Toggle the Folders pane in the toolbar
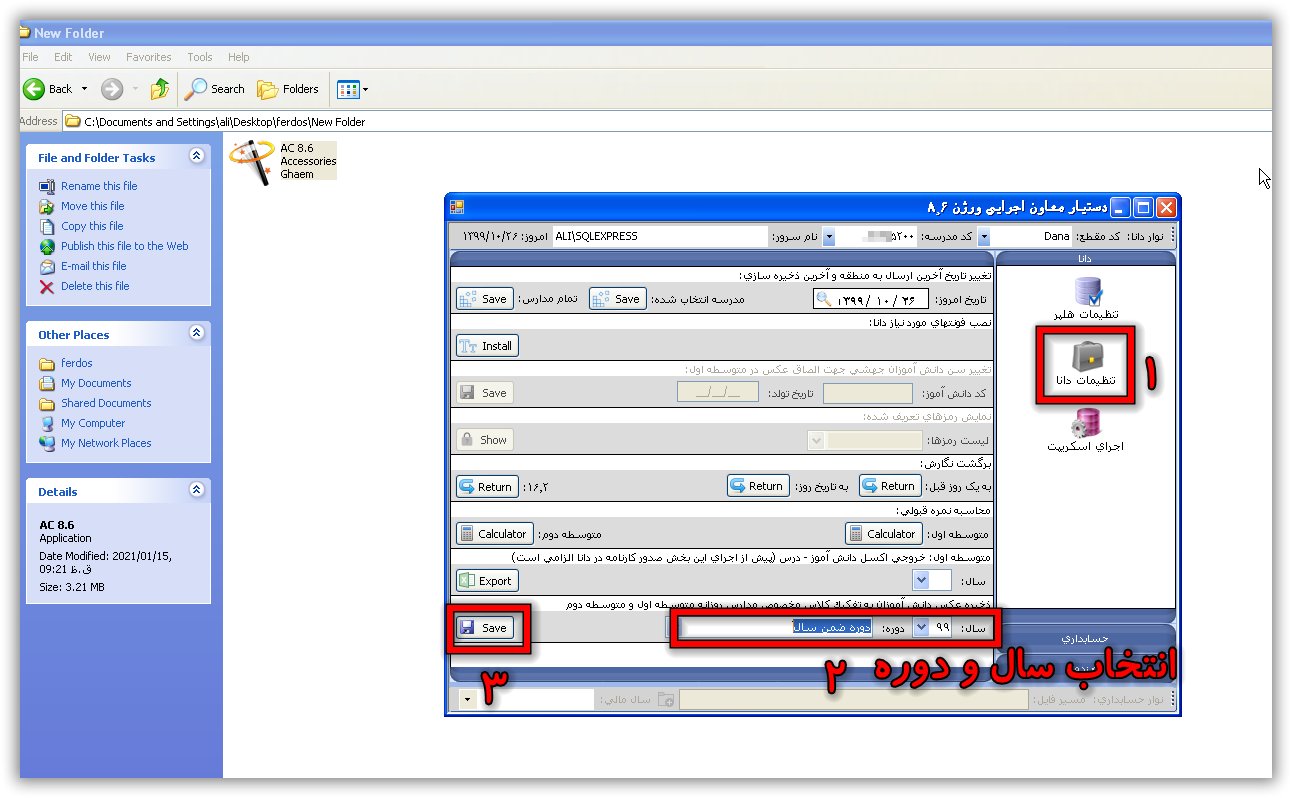 [289, 89]
